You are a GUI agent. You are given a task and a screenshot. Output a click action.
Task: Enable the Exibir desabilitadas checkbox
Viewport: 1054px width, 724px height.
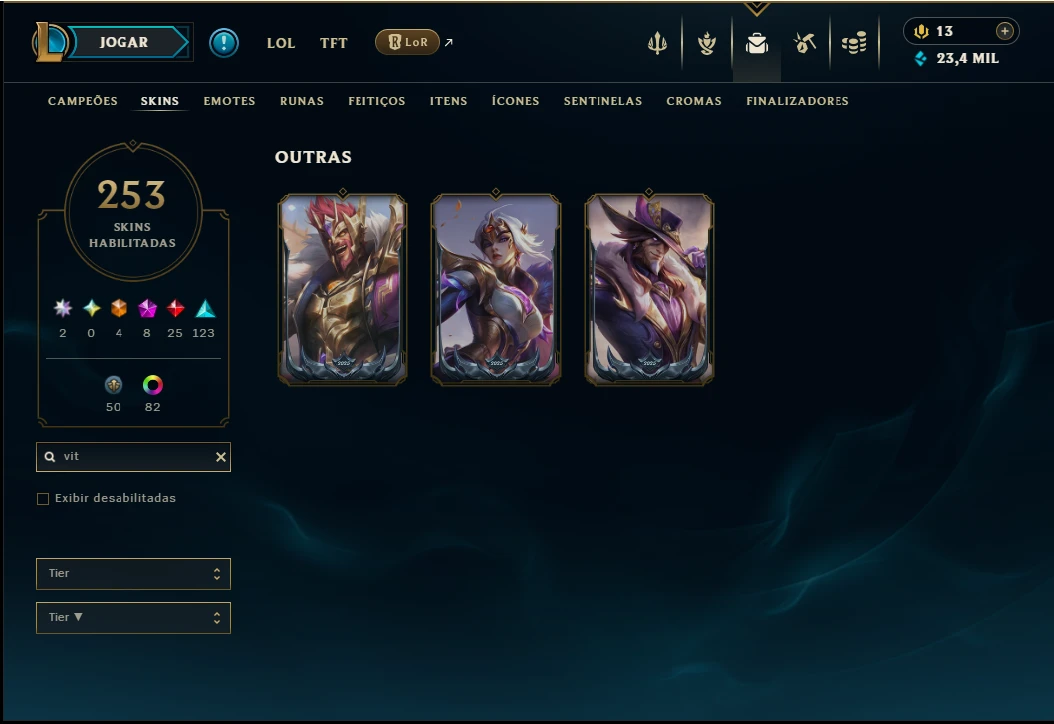tap(43, 499)
